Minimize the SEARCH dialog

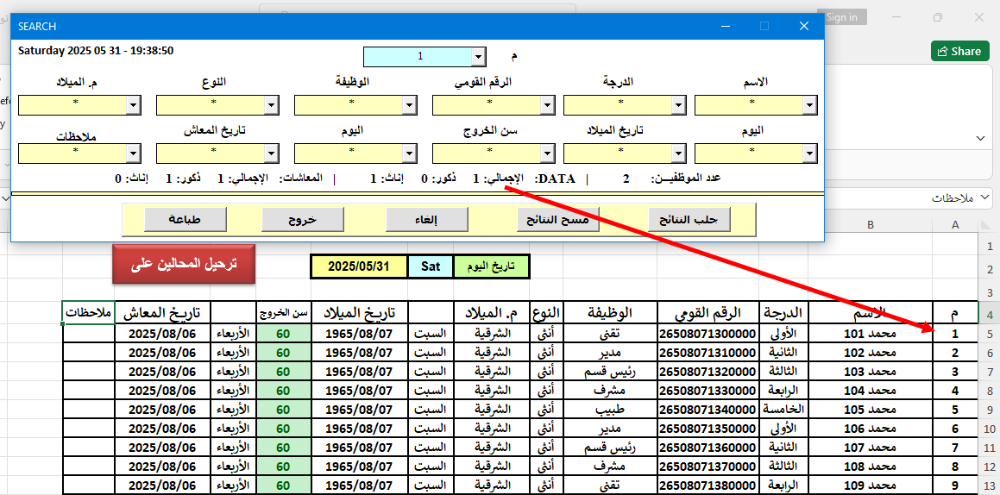pos(725,26)
